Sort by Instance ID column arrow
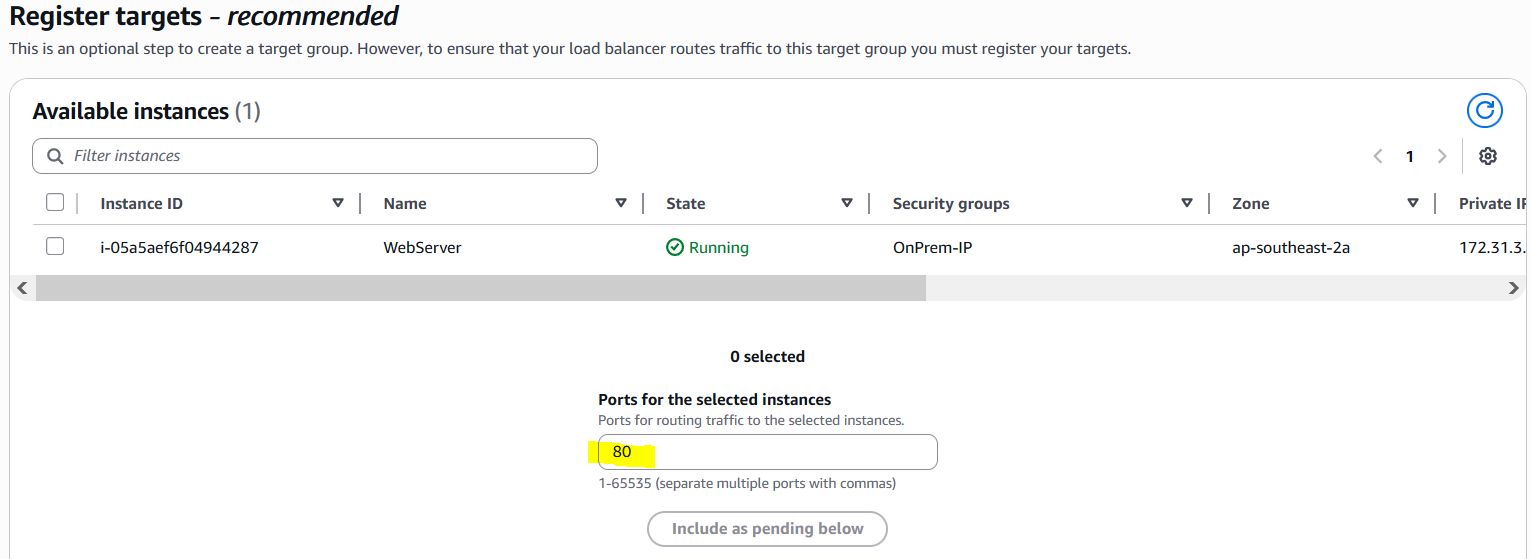This screenshot has width=1530, height=559. [x=337, y=203]
